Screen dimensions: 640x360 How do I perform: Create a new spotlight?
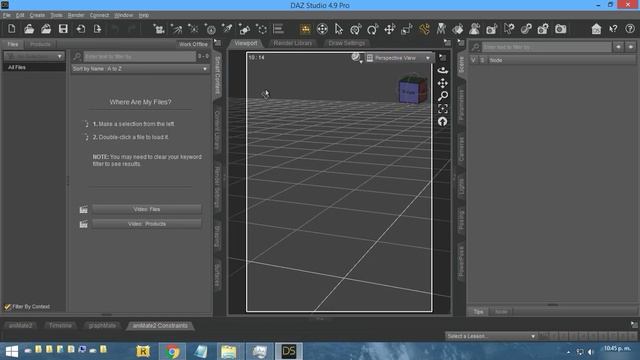click(x=227, y=29)
